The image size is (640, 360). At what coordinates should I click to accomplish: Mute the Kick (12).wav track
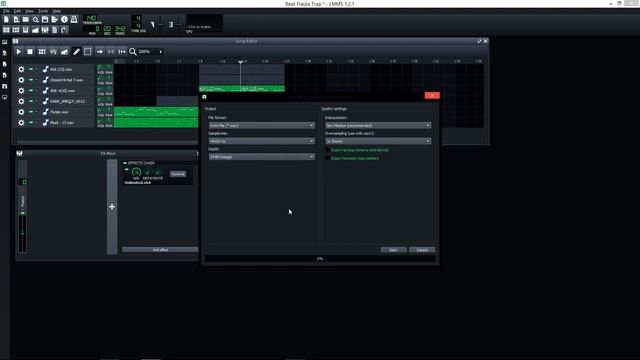[x=31, y=69]
